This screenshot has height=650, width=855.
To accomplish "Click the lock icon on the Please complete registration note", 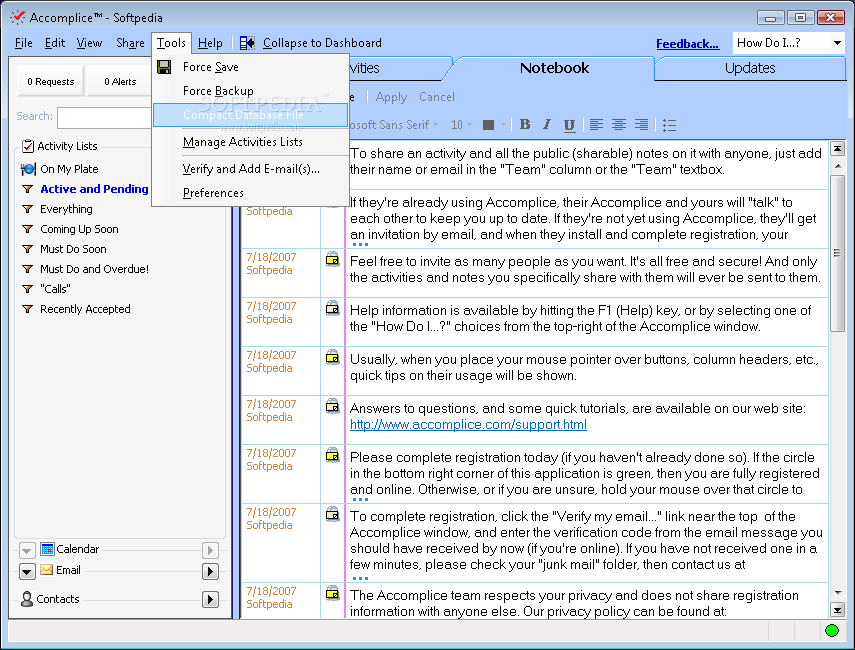I will [332, 455].
